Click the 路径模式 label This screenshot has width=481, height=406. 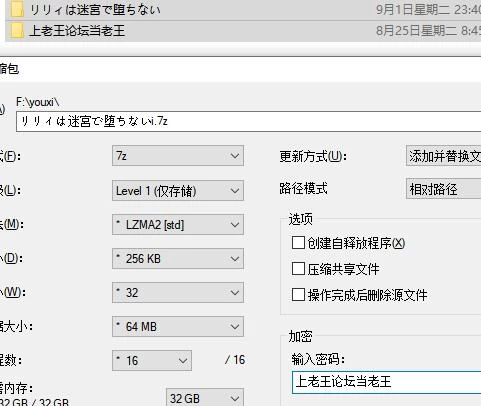303,189
